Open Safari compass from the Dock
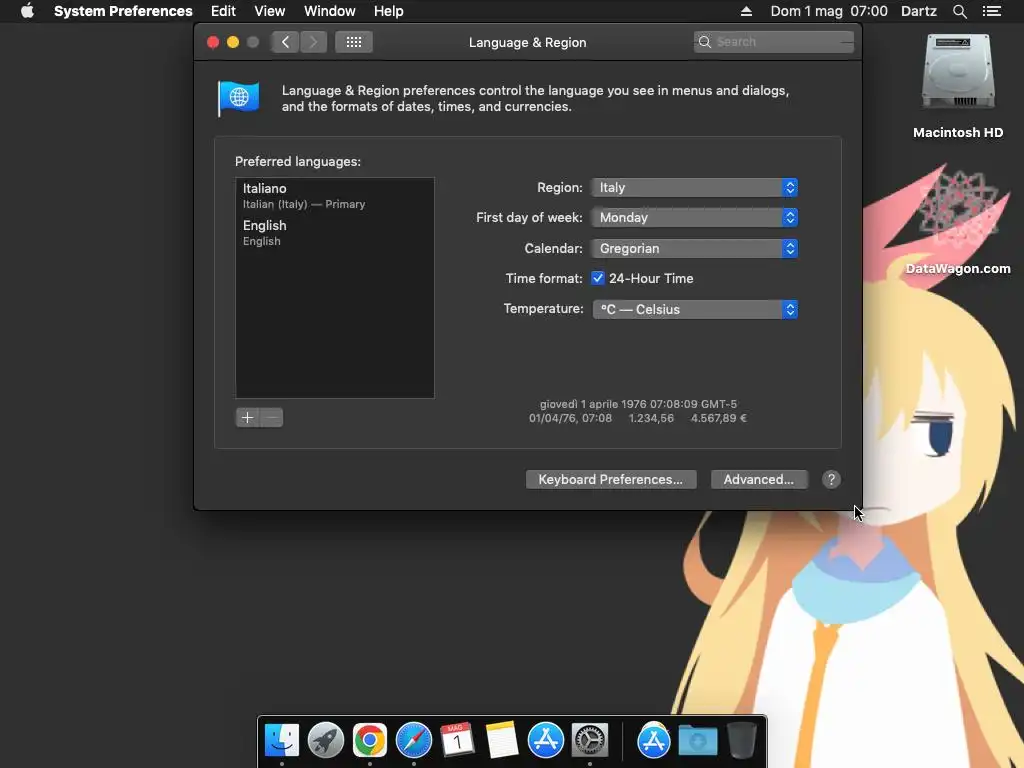The height and width of the screenshot is (768, 1024). point(413,740)
